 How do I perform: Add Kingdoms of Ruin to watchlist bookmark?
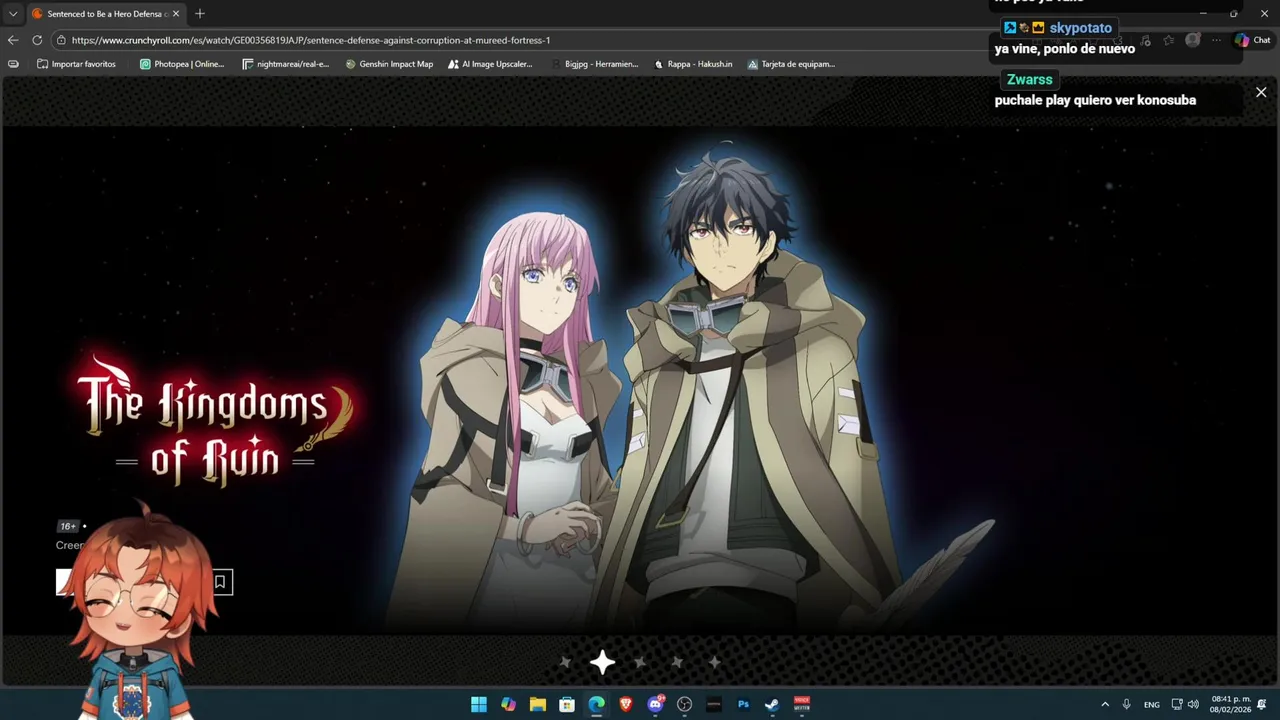[220, 582]
